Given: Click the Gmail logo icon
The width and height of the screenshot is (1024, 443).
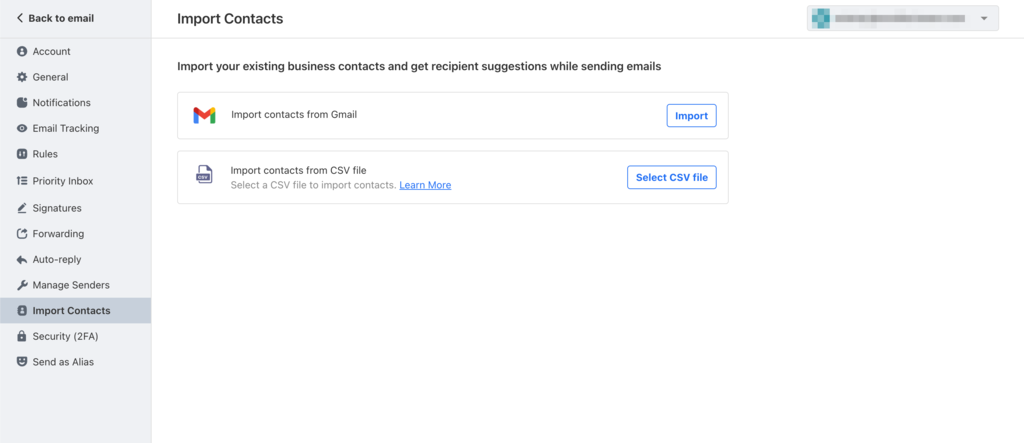Looking at the screenshot, I should (204, 116).
